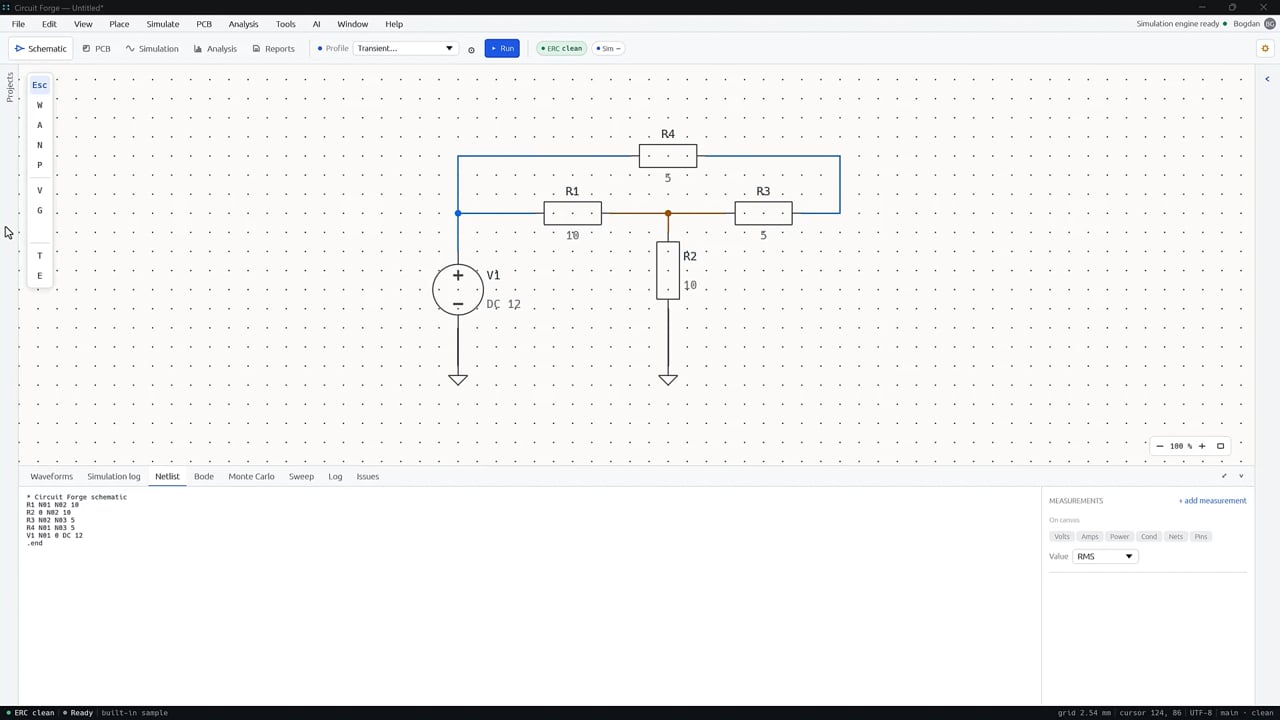The height and width of the screenshot is (720, 1280).
Task: Open the Sim status pill
Action: click(x=608, y=48)
